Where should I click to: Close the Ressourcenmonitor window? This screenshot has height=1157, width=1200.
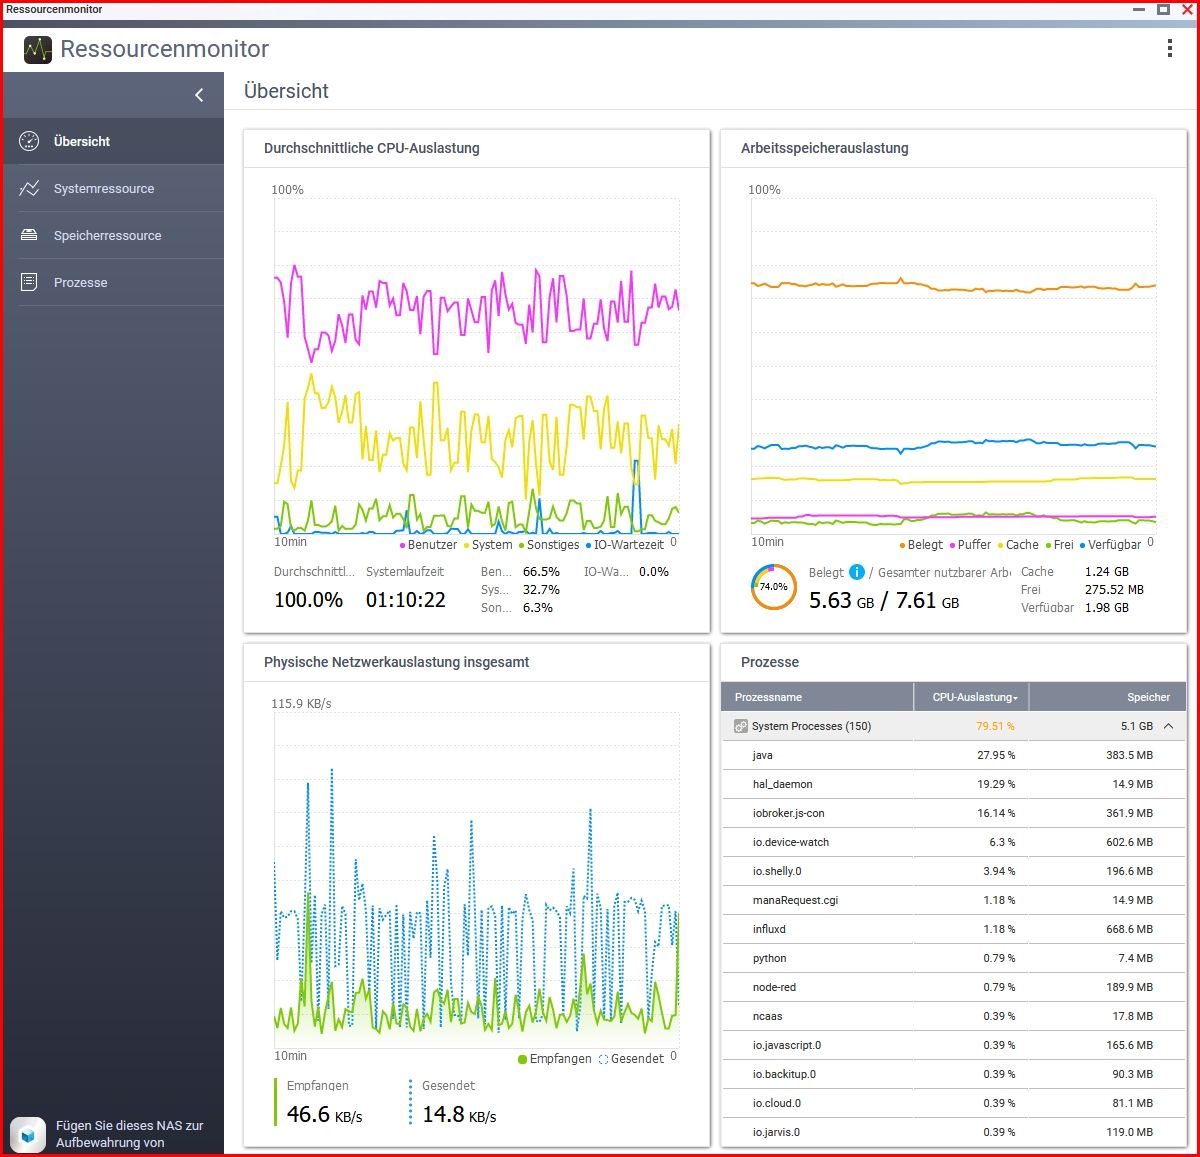click(x=1186, y=9)
